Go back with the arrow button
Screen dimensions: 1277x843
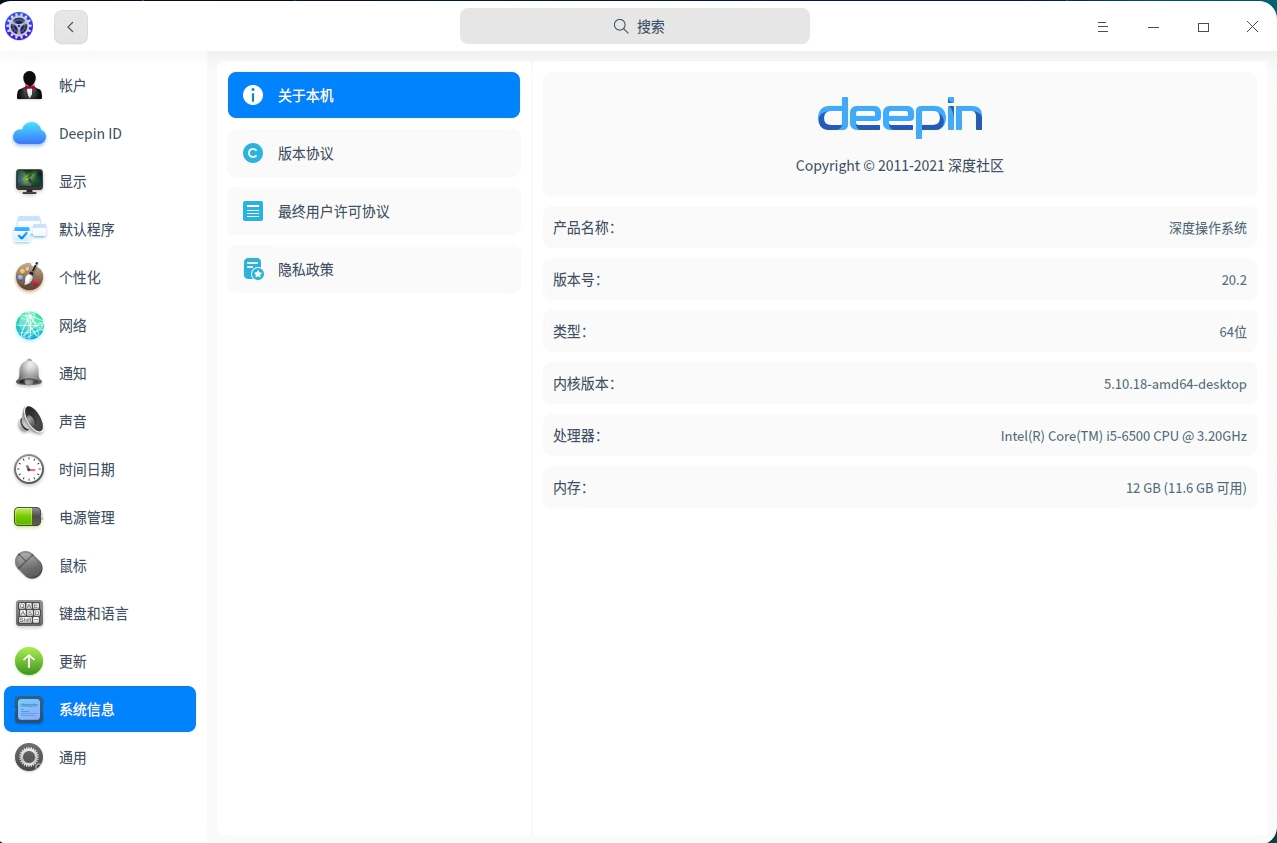click(71, 27)
